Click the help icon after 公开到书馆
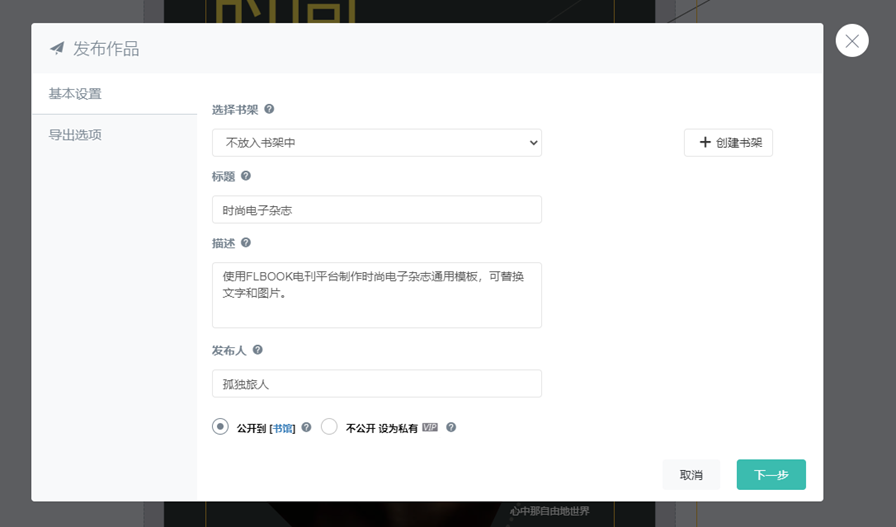Image resolution: width=896 pixels, height=527 pixels. (306, 427)
